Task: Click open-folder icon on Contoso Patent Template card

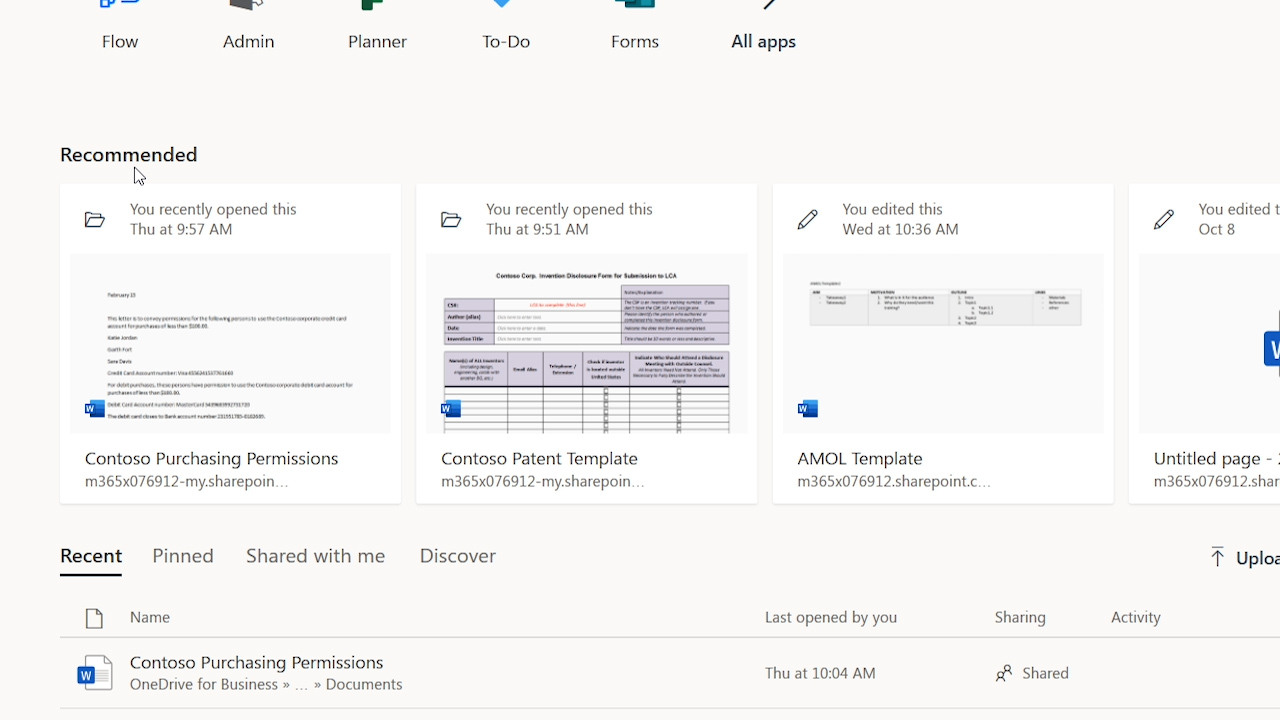Action: tap(451, 219)
